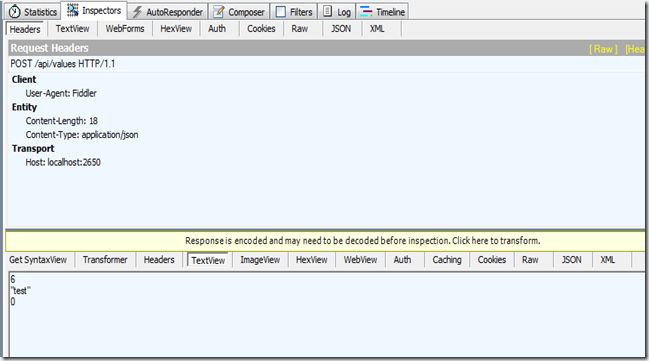Select the Content-Length: 18 header

62,121
